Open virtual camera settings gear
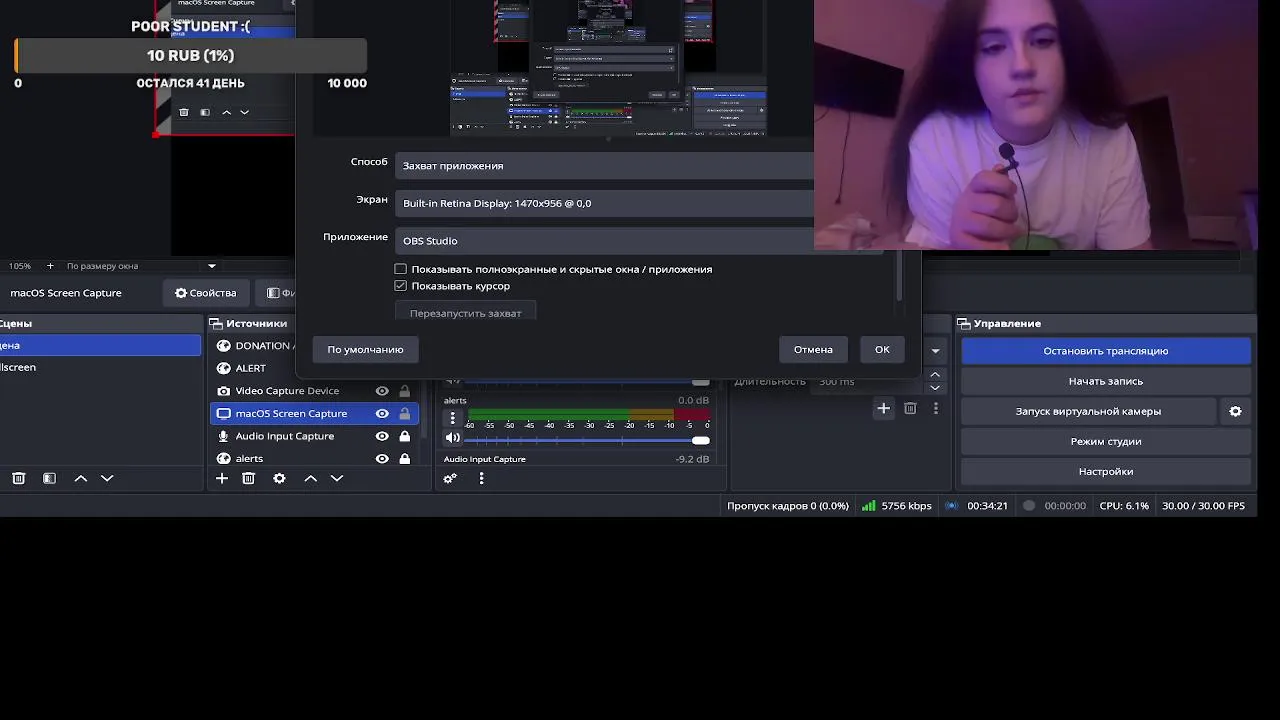Image resolution: width=1280 pixels, height=720 pixels. [1235, 411]
